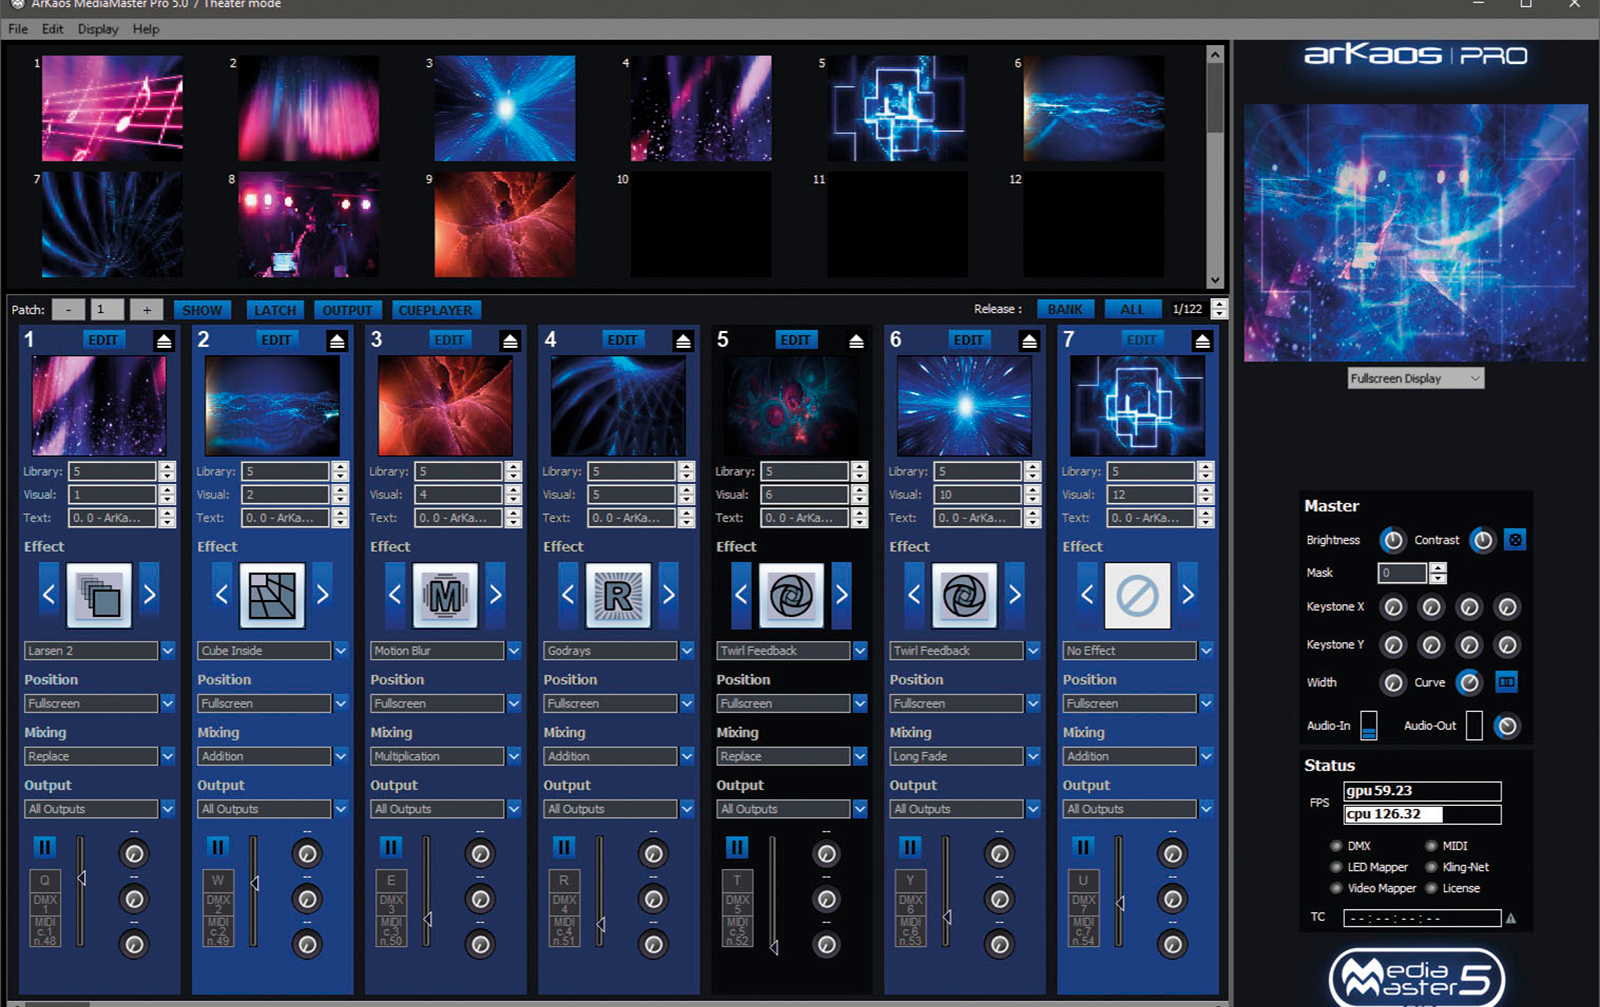Image resolution: width=1600 pixels, height=1007 pixels.
Task: Open the Fullscreen Display dropdown
Action: tap(1415, 378)
